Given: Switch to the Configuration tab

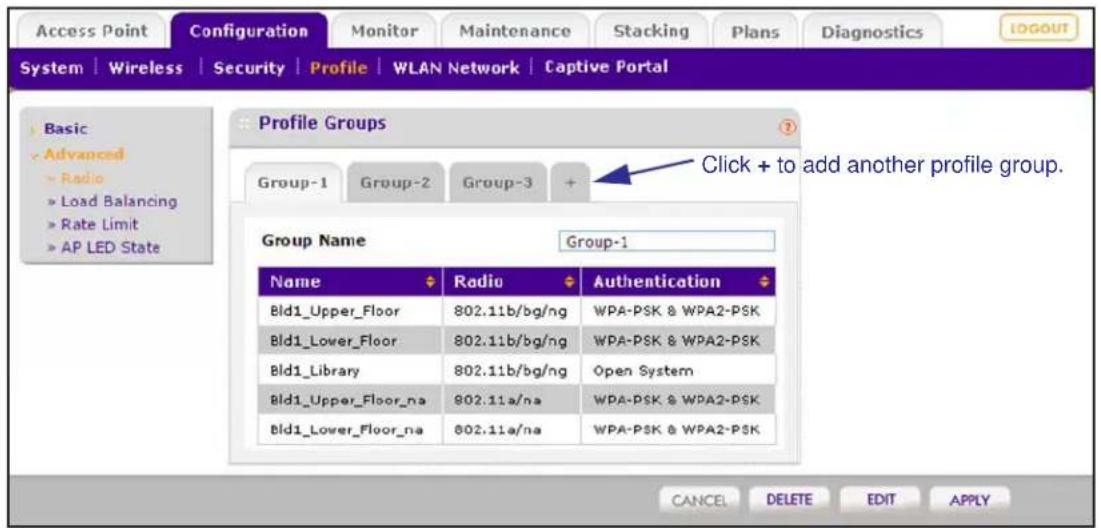Looking at the screenshot, I should tap(249, 32).
